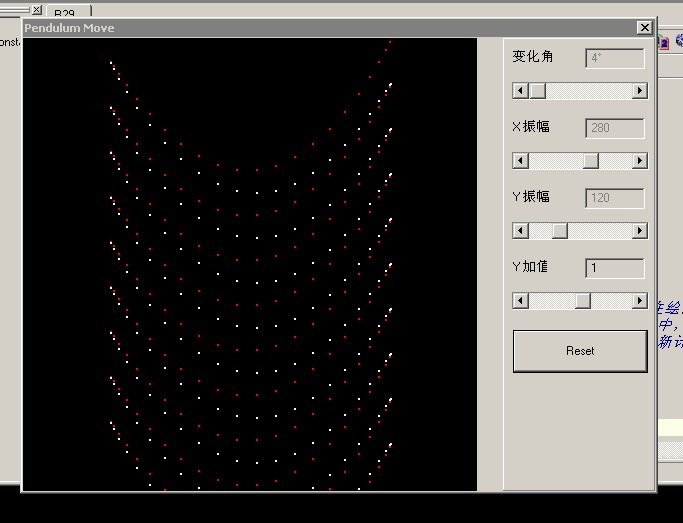The image size is (683, 523).
Task: Click left arrow of Y振幅 scrollbar
Action: [x=520, y=230]
